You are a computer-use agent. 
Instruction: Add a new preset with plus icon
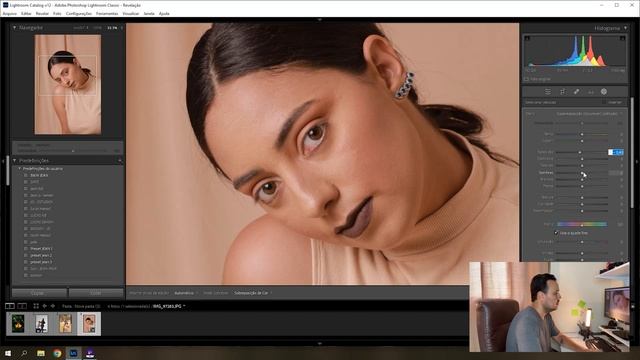click(x=120, y=160)
